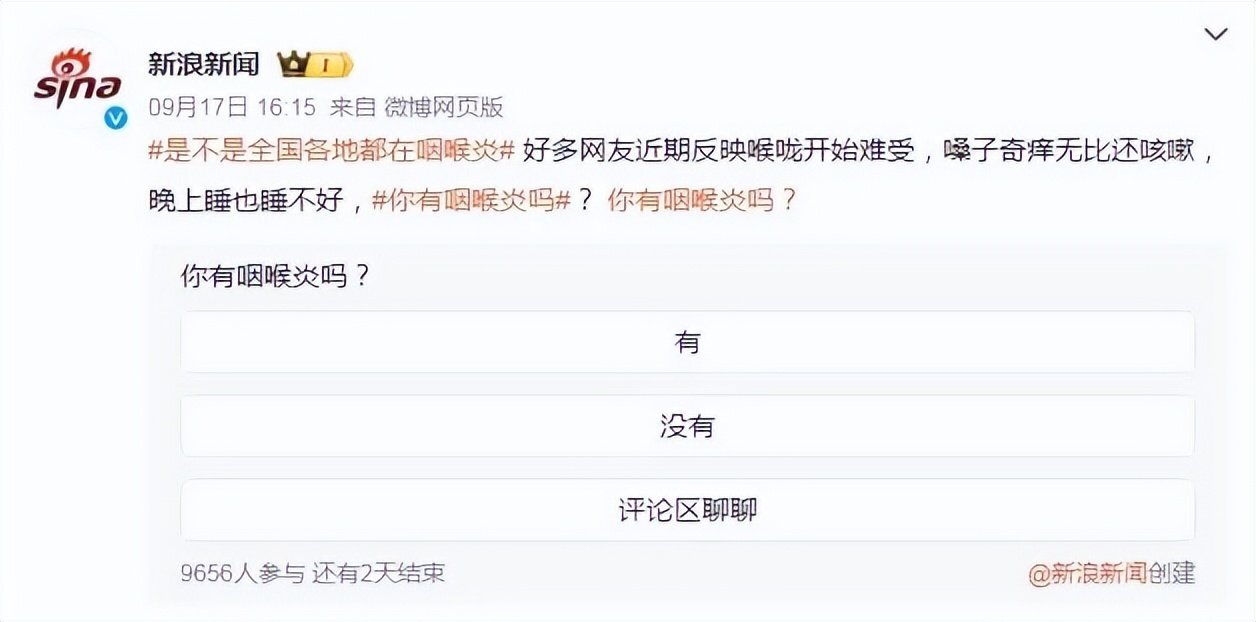The height and width of the screenshot is (622, 1256).
Task: Open the 新浪新闻 account name
Action: 204,65
